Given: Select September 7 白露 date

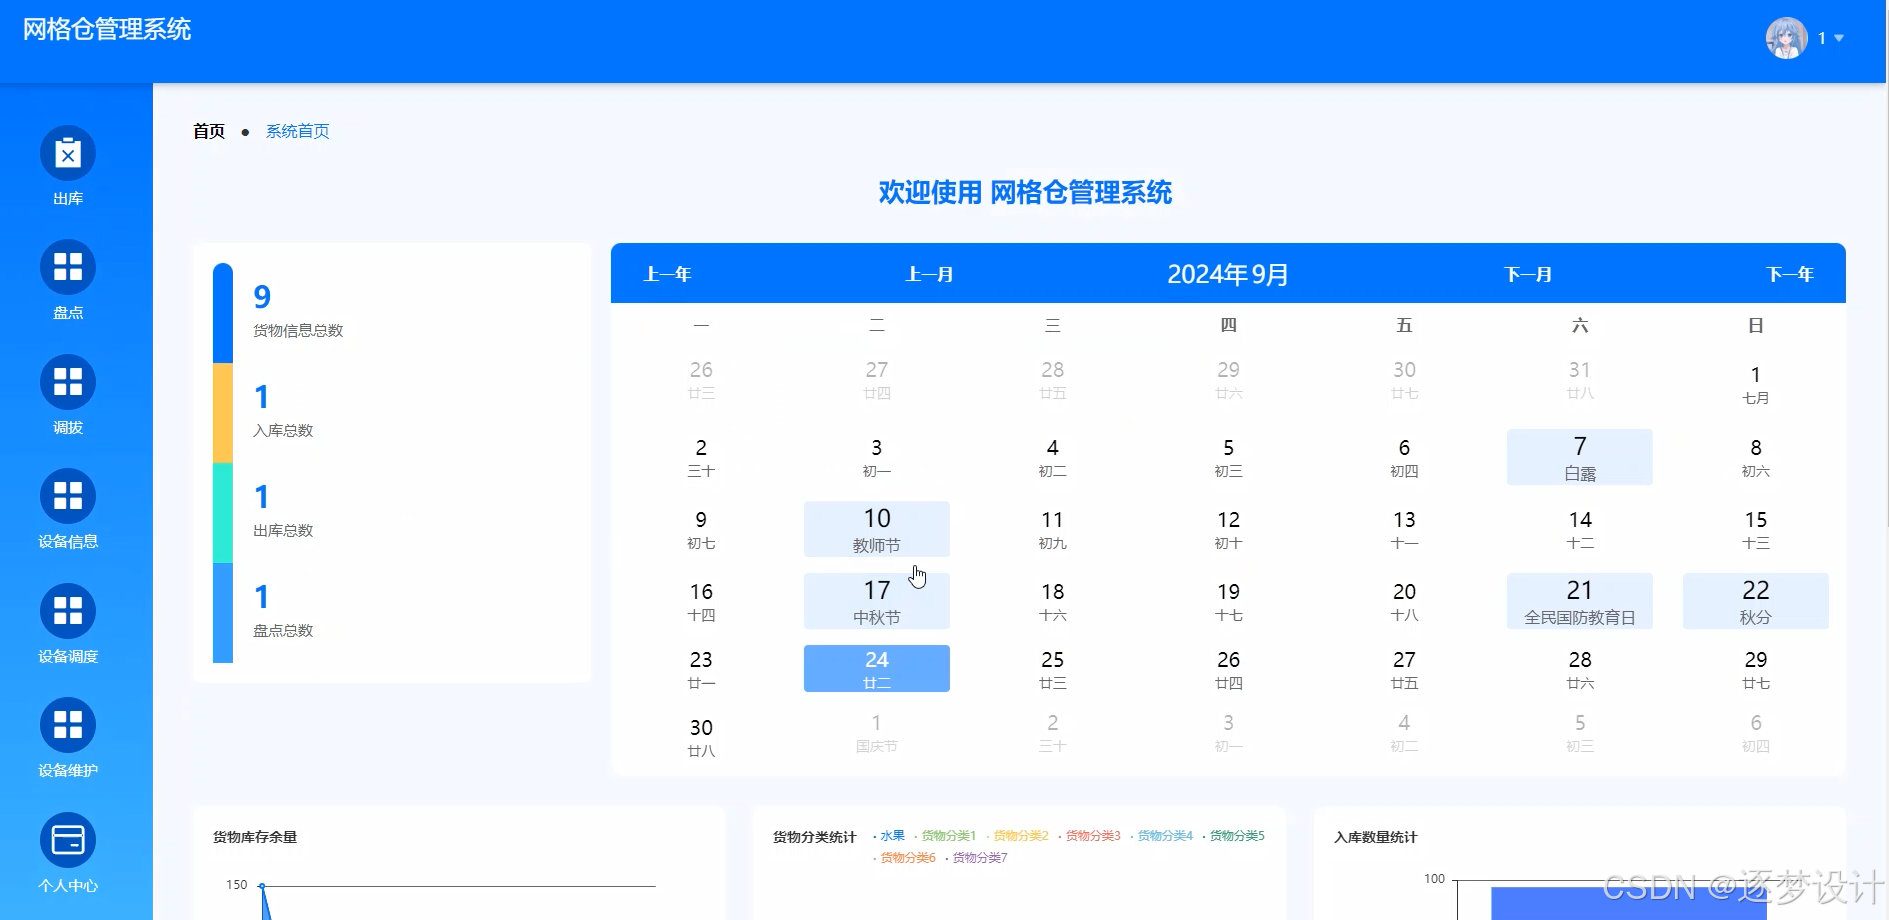Looking at the screenshot, I should coord(1580,457).
